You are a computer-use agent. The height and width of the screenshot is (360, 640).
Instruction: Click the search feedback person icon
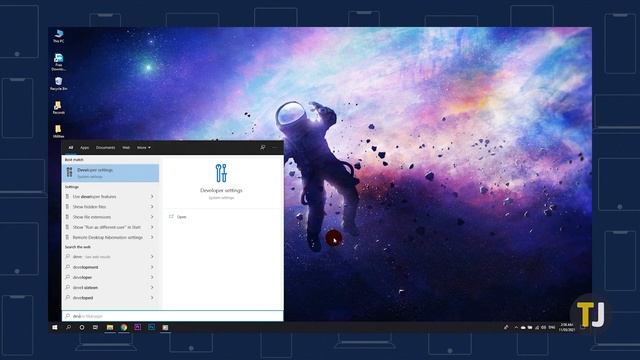(x=263, y=147)
